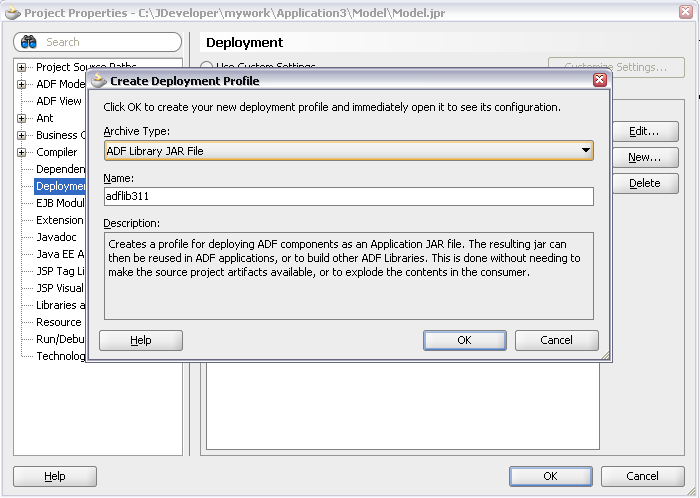Select the Use Custom Settings radio button
The width and height of the screenshot is (700, 498).
pyautogui.click(x=207, y=67)
